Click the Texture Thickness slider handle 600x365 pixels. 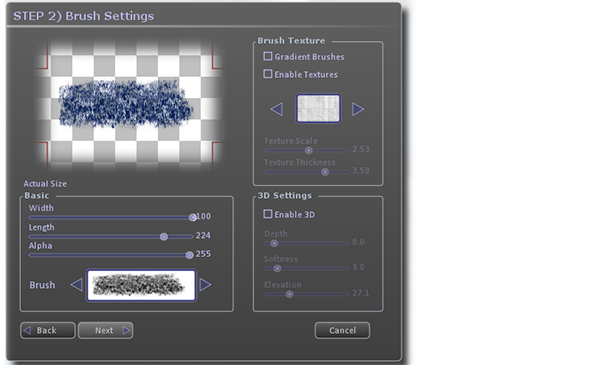[325, 172]
